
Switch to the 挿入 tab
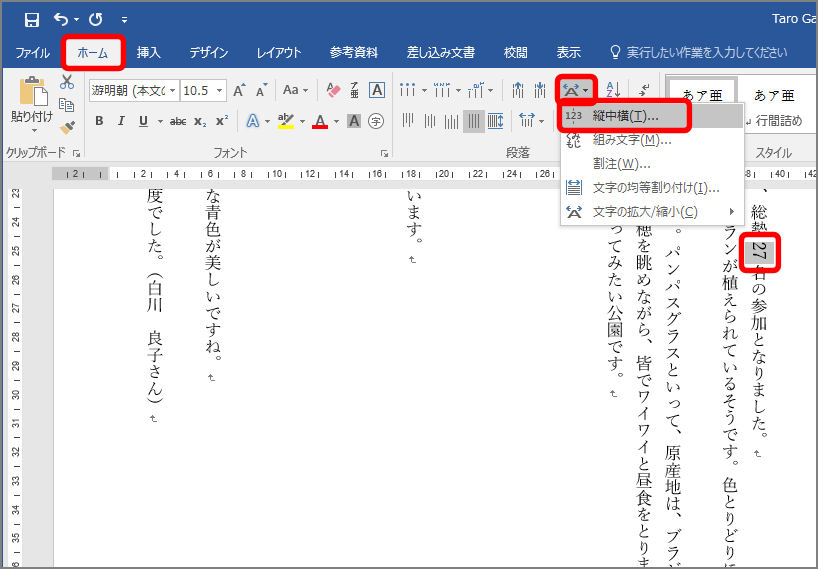point(149,53)
